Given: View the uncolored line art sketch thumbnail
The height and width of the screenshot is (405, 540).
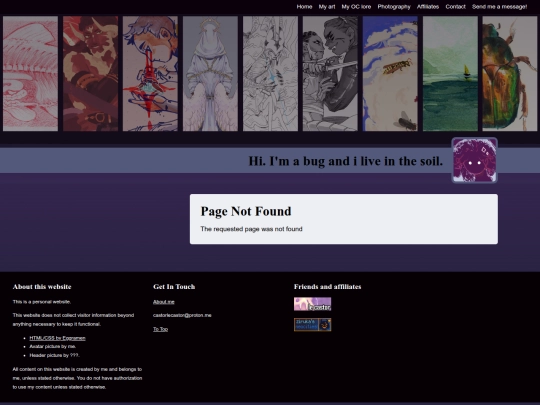Looking at the screenshot, I should point(270,73).
